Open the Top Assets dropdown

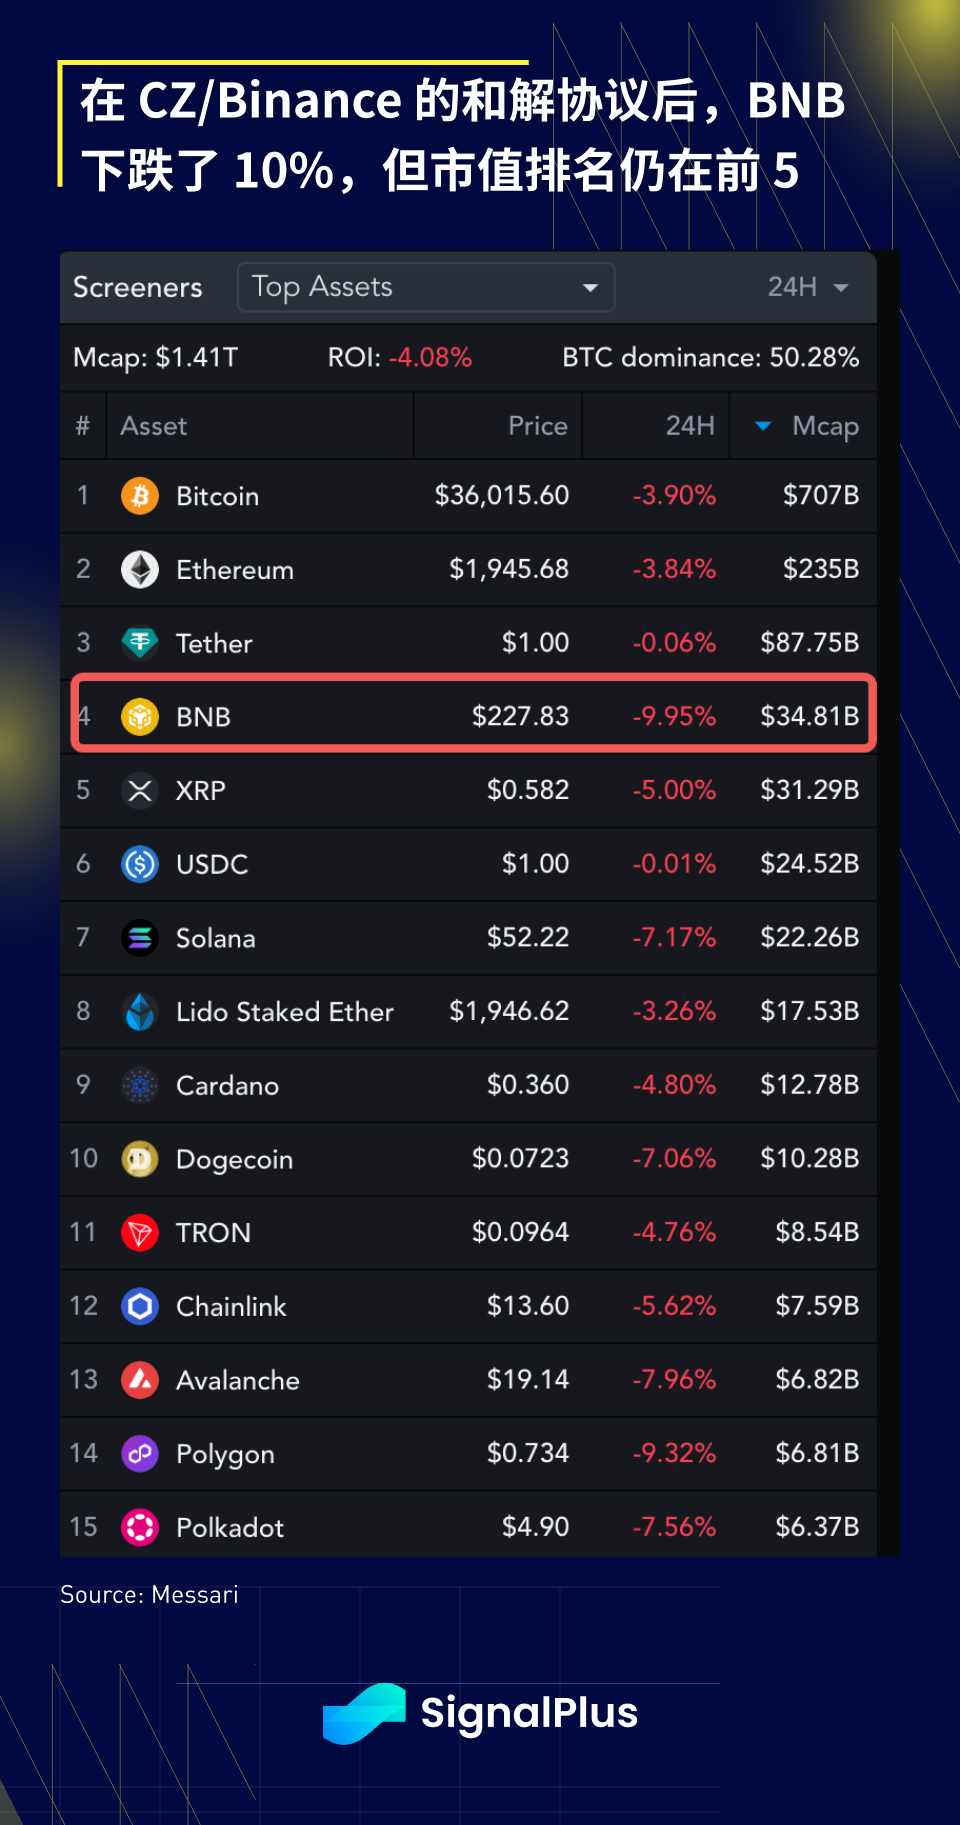click(x=426, y=287)
